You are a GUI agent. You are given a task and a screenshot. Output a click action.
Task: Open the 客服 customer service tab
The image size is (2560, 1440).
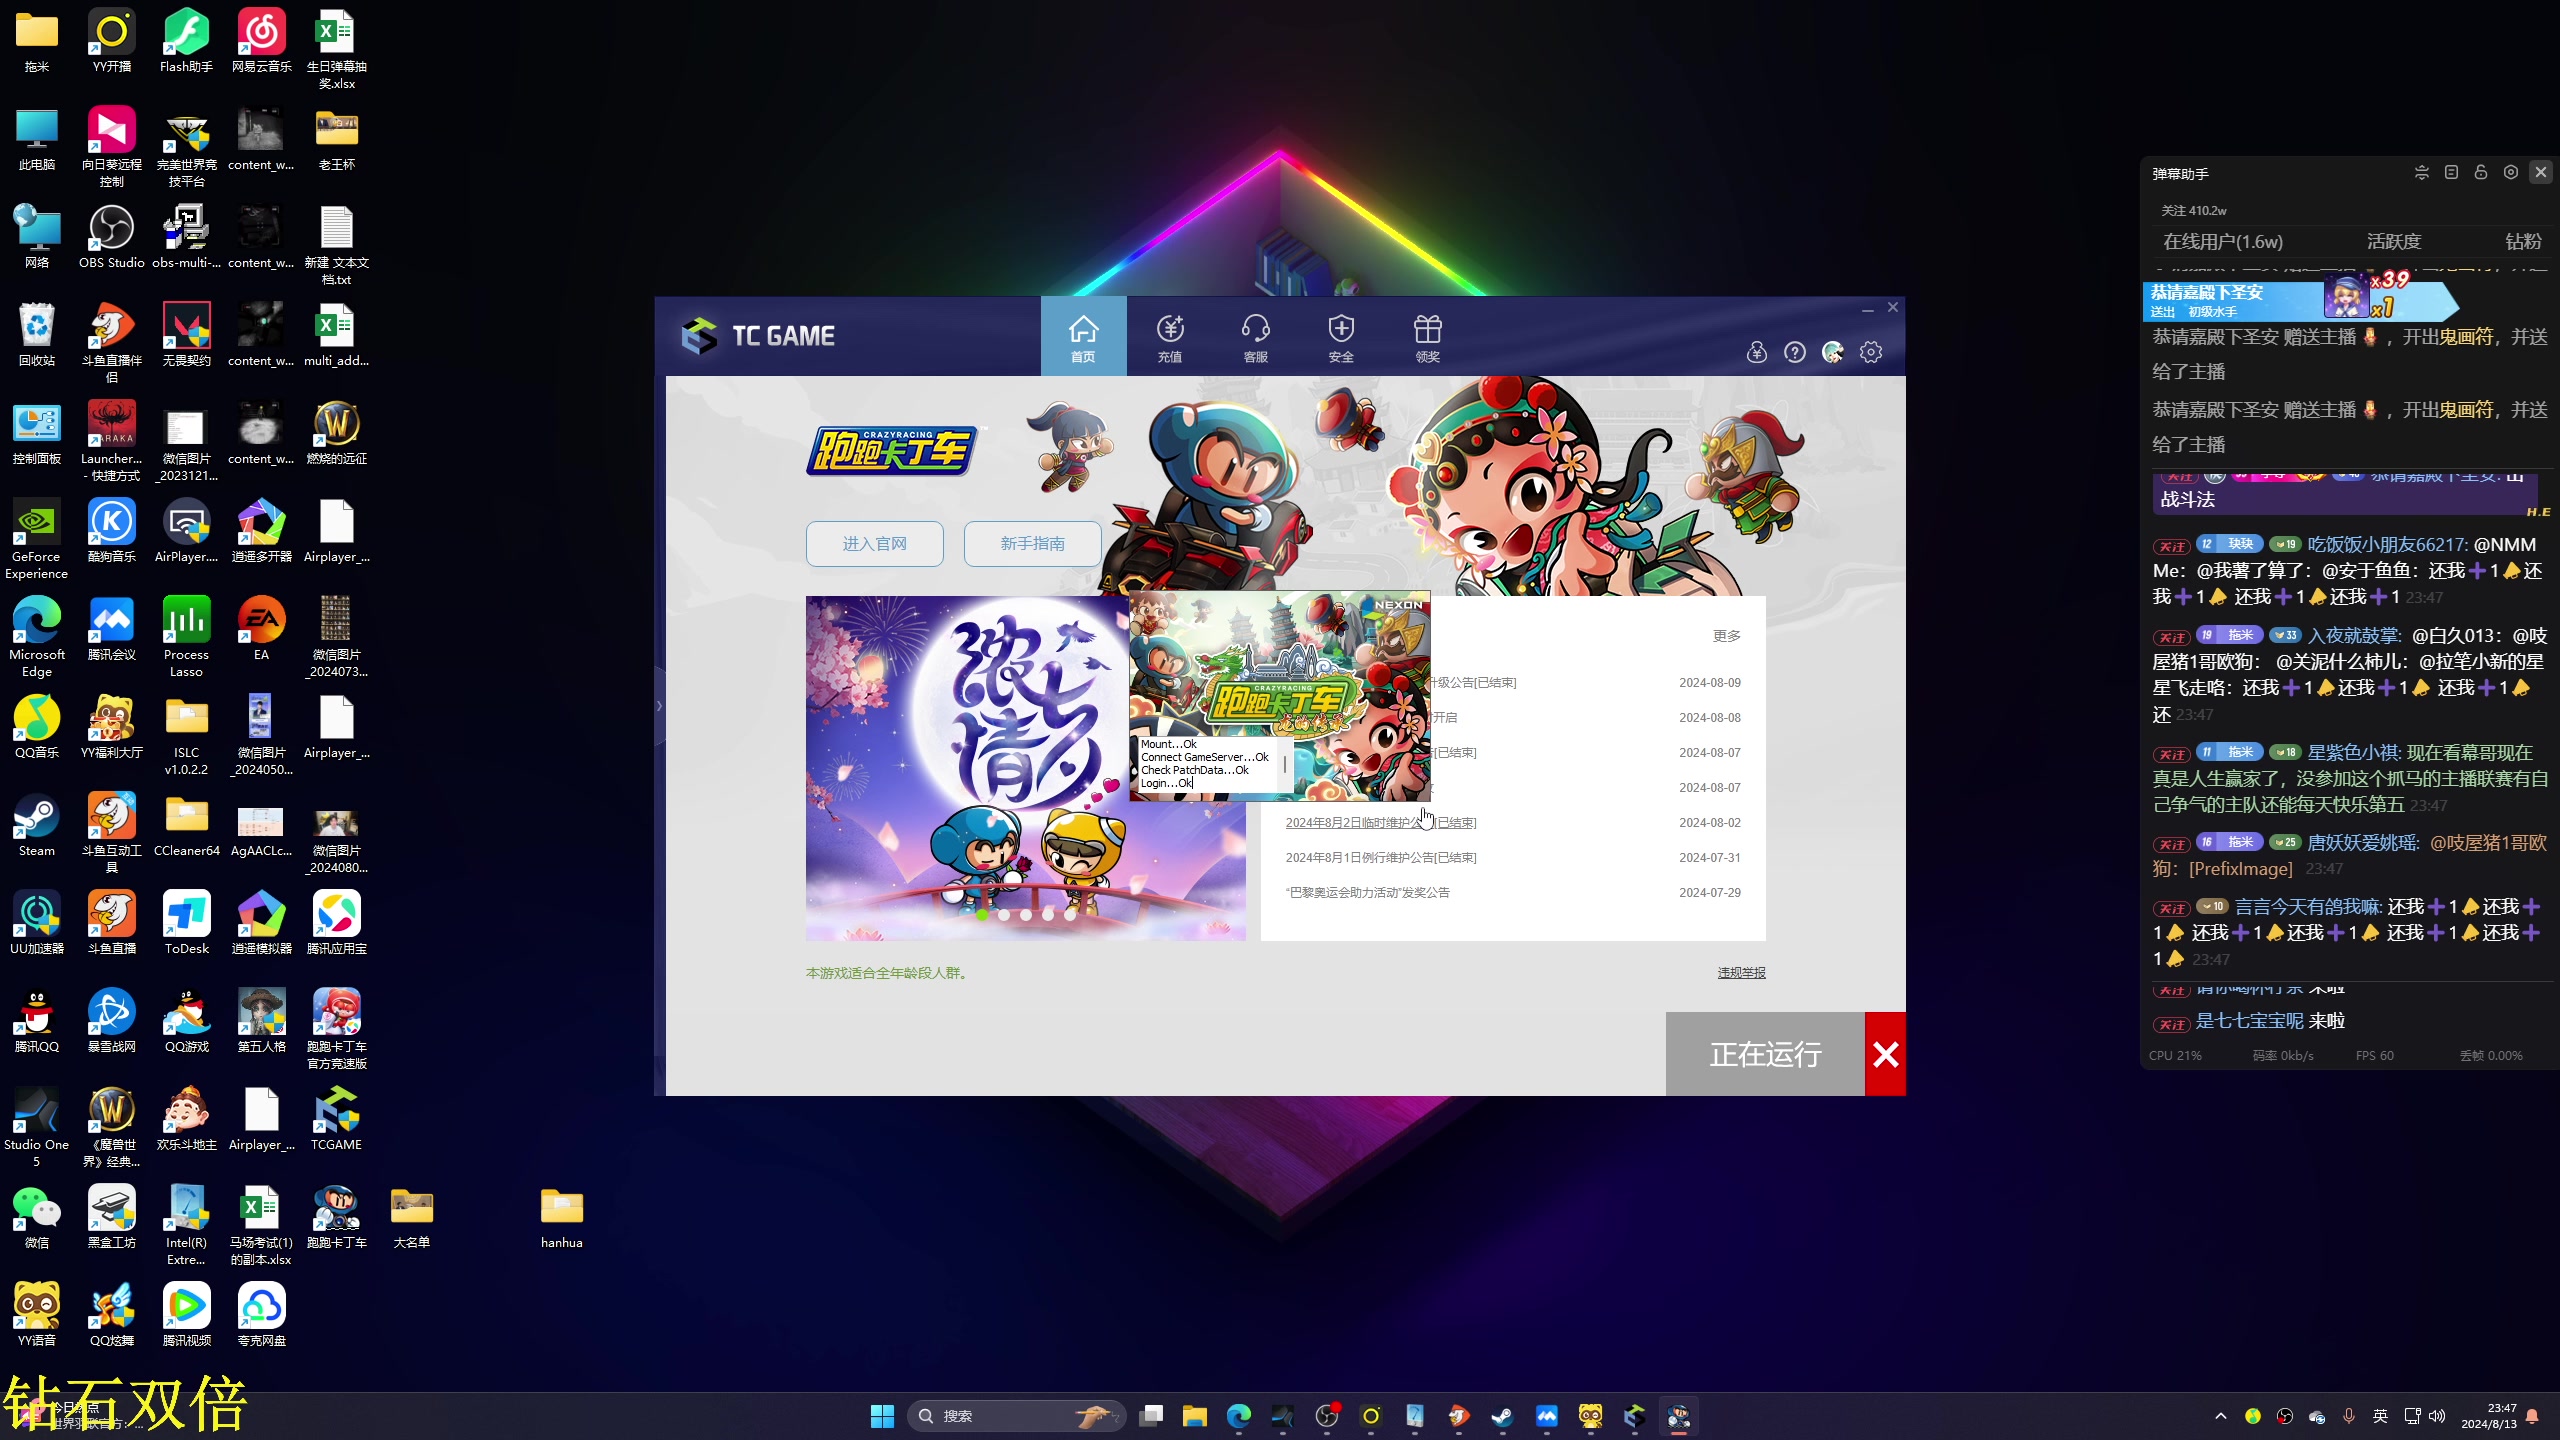(1255, 337)
